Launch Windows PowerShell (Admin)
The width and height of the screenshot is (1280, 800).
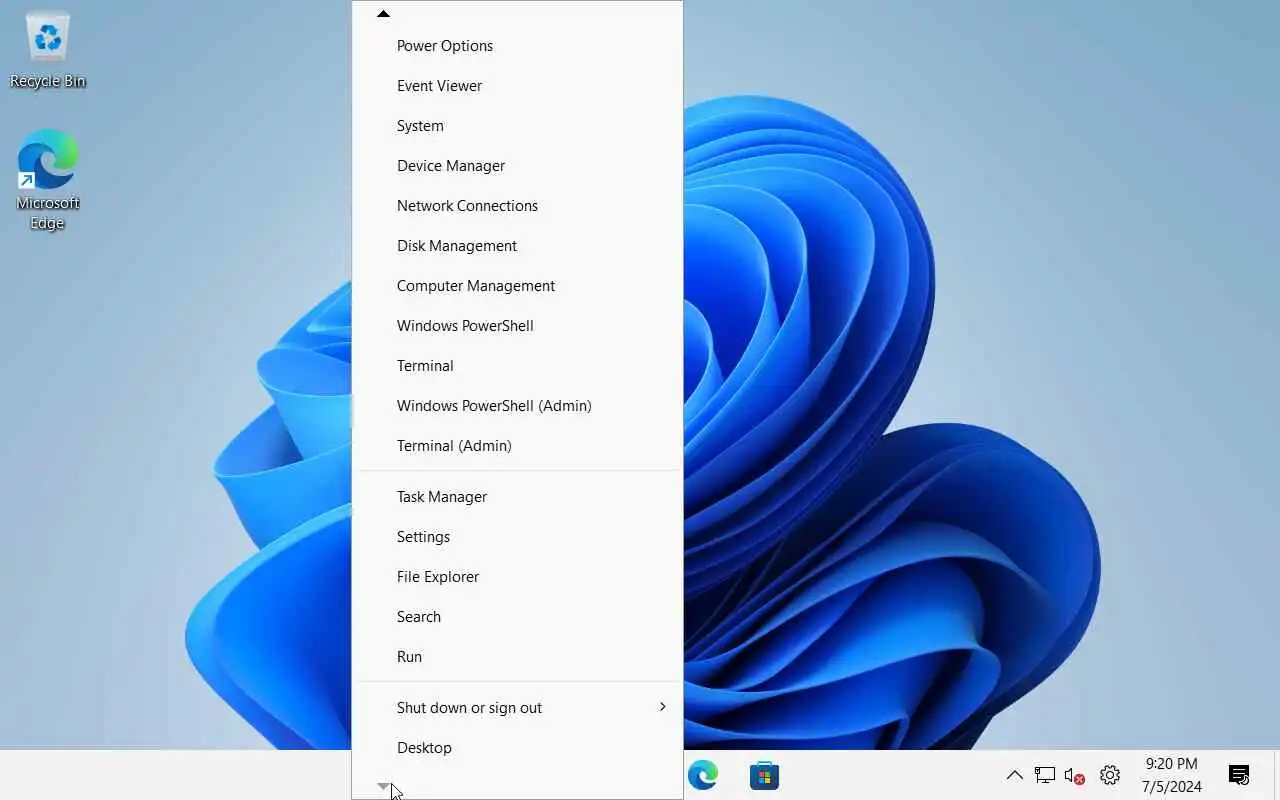pos(518,406)
